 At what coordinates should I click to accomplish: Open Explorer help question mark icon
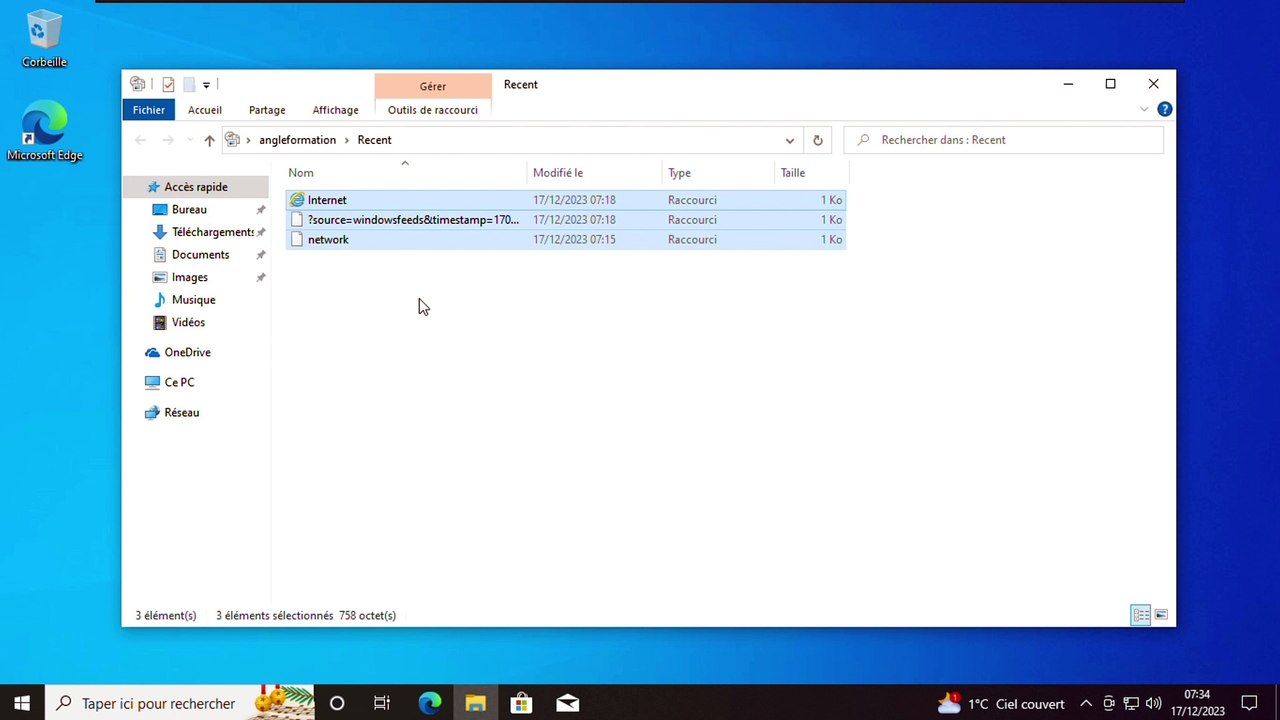(x=1164, y=109)
